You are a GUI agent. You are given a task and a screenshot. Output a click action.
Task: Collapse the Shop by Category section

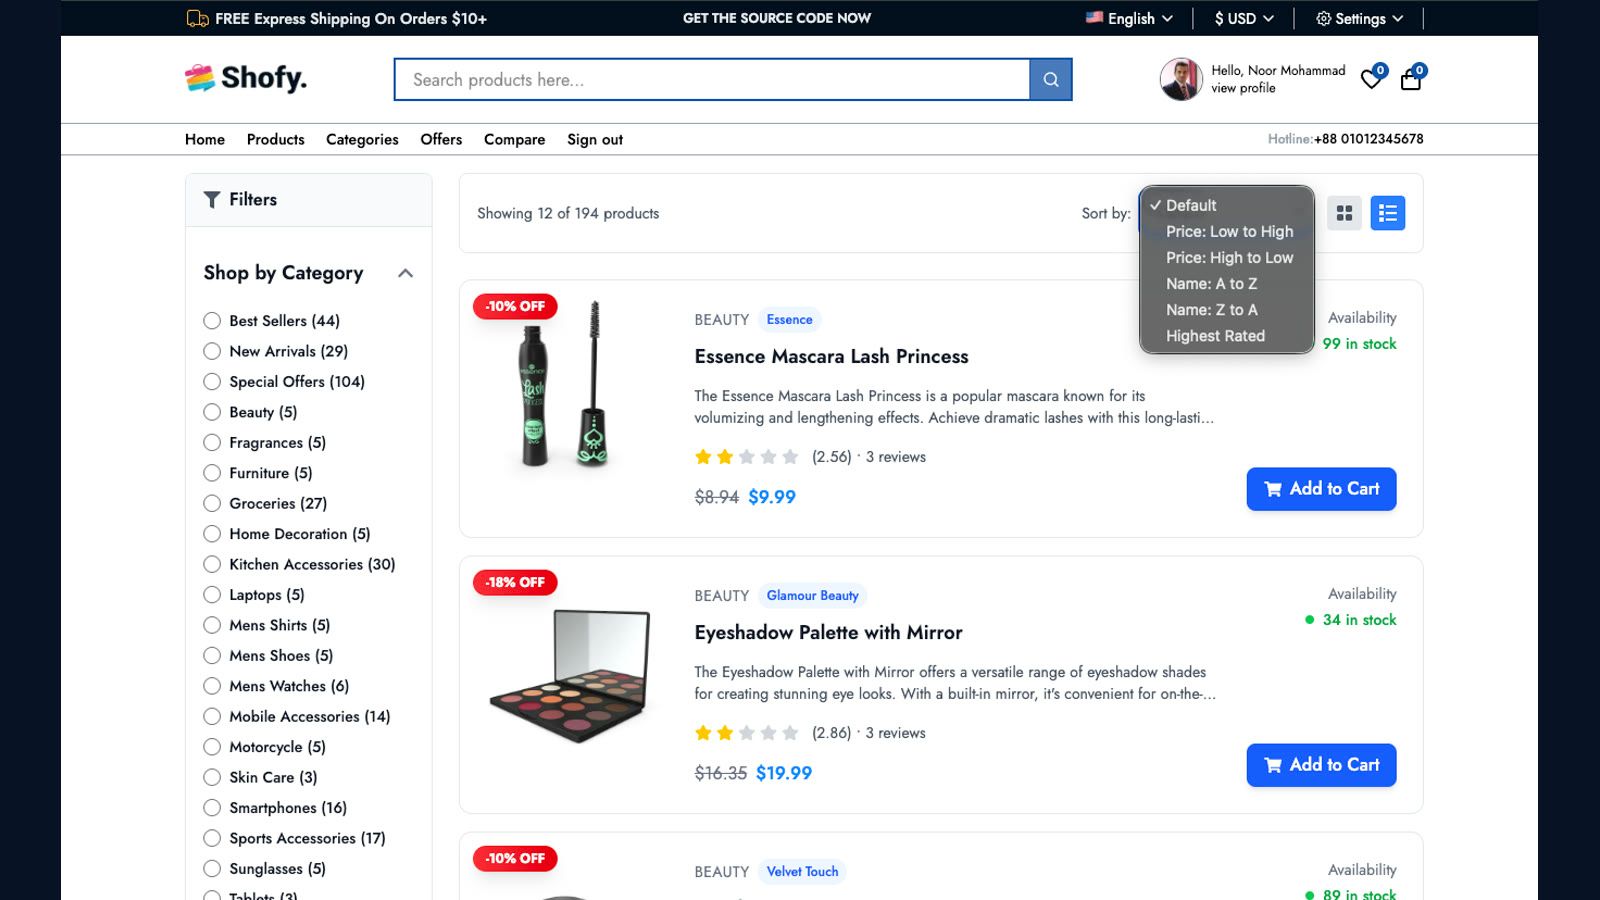(x=405, y=273)
